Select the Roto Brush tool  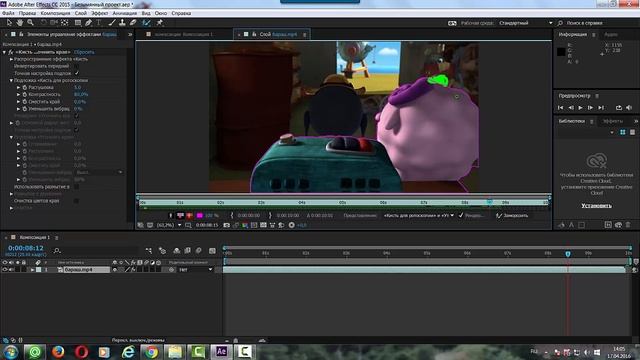(x=146, y=23)
